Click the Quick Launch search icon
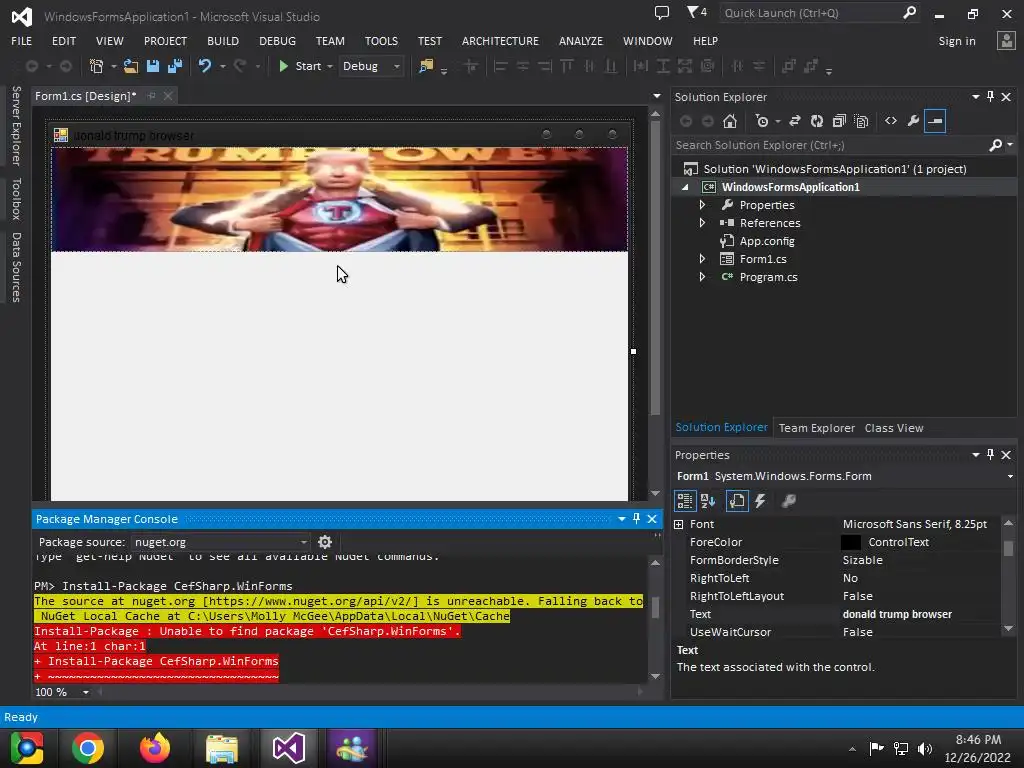This screenshot has width=1024, height=768. pos(909,12)
